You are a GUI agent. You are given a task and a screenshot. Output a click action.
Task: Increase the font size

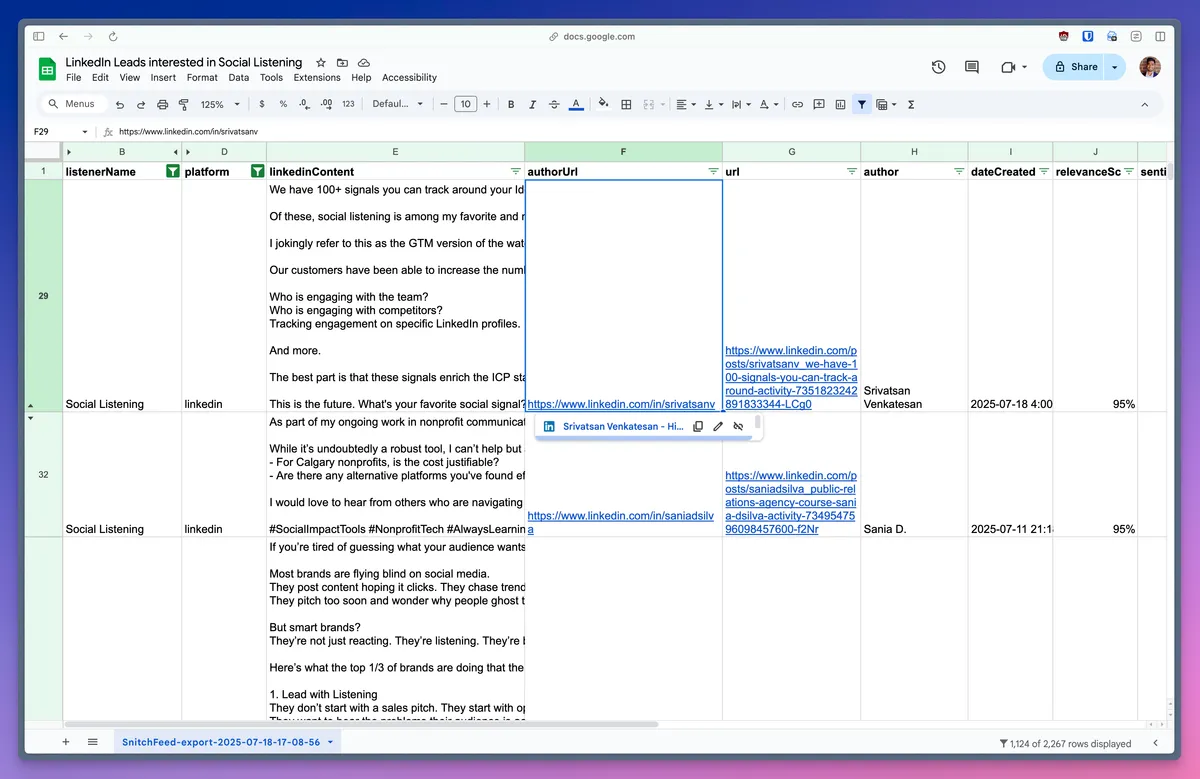[x=487, y=104]
